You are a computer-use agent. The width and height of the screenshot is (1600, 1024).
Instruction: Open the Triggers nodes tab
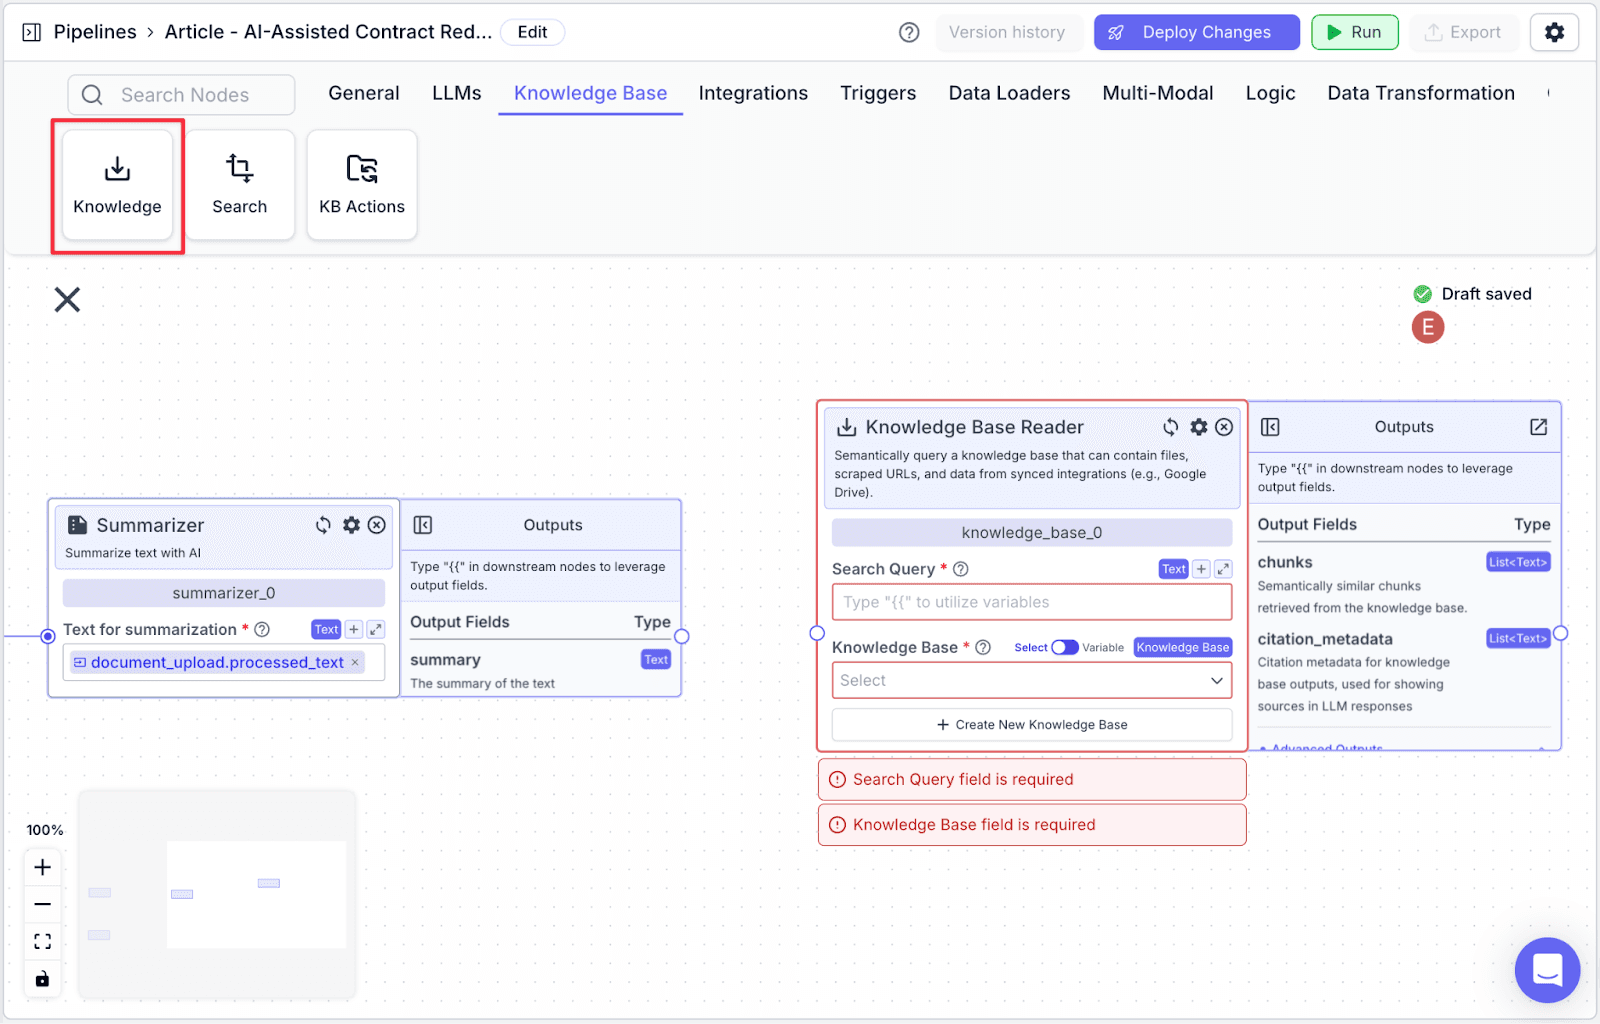tap(878, 93)
